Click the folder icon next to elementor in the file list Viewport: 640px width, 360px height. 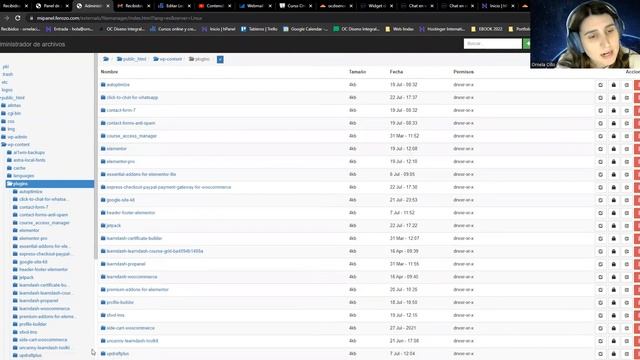(x=103, y=149)
